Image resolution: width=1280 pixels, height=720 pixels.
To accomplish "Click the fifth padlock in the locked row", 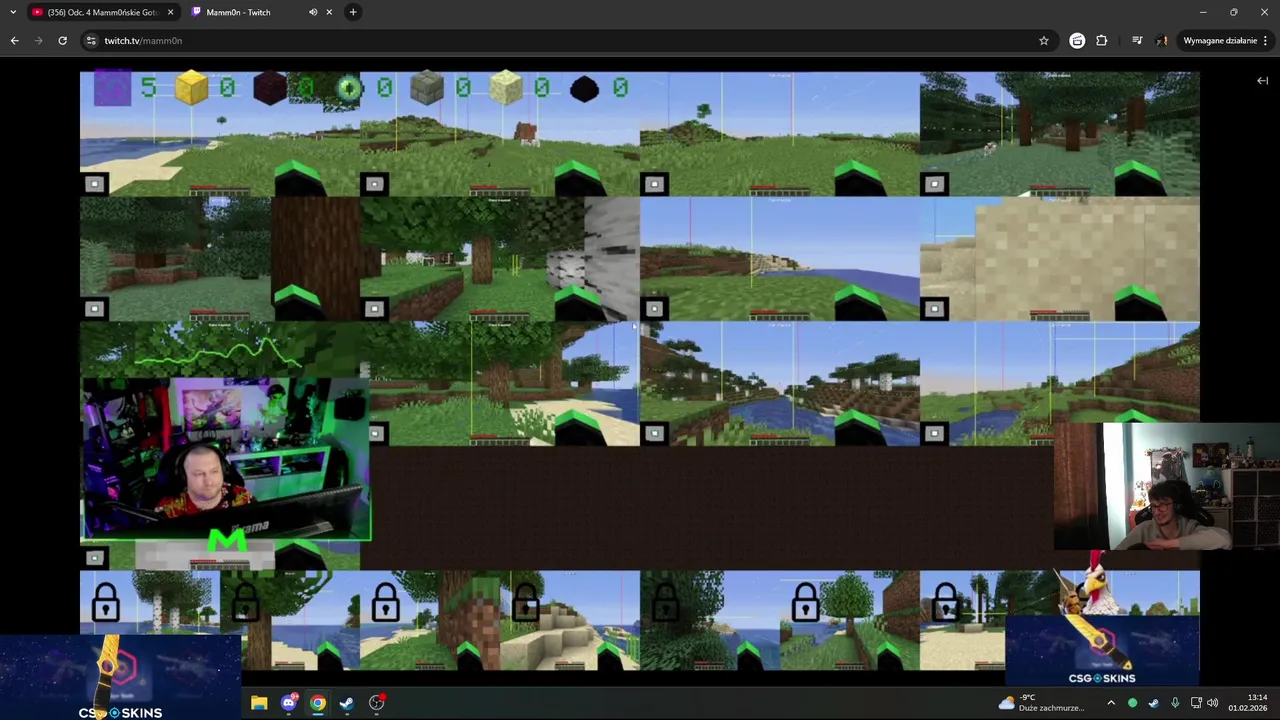I will (x=666, y=603).
